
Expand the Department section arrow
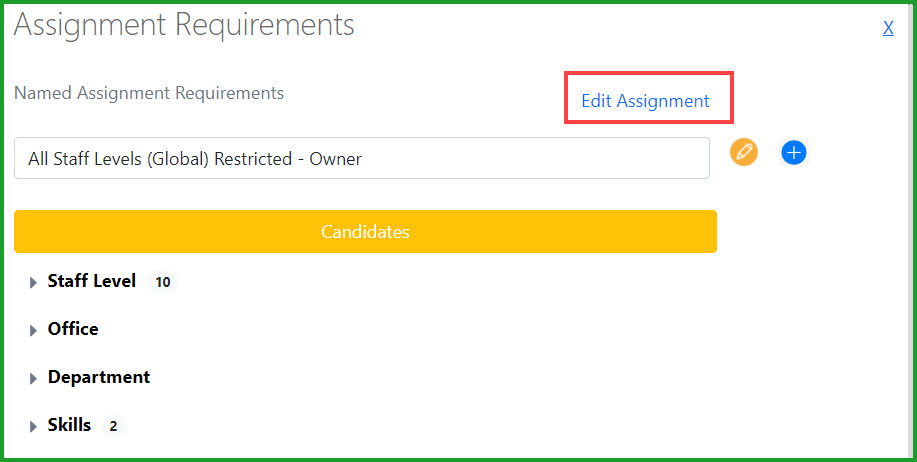click(x=33, y=379)
